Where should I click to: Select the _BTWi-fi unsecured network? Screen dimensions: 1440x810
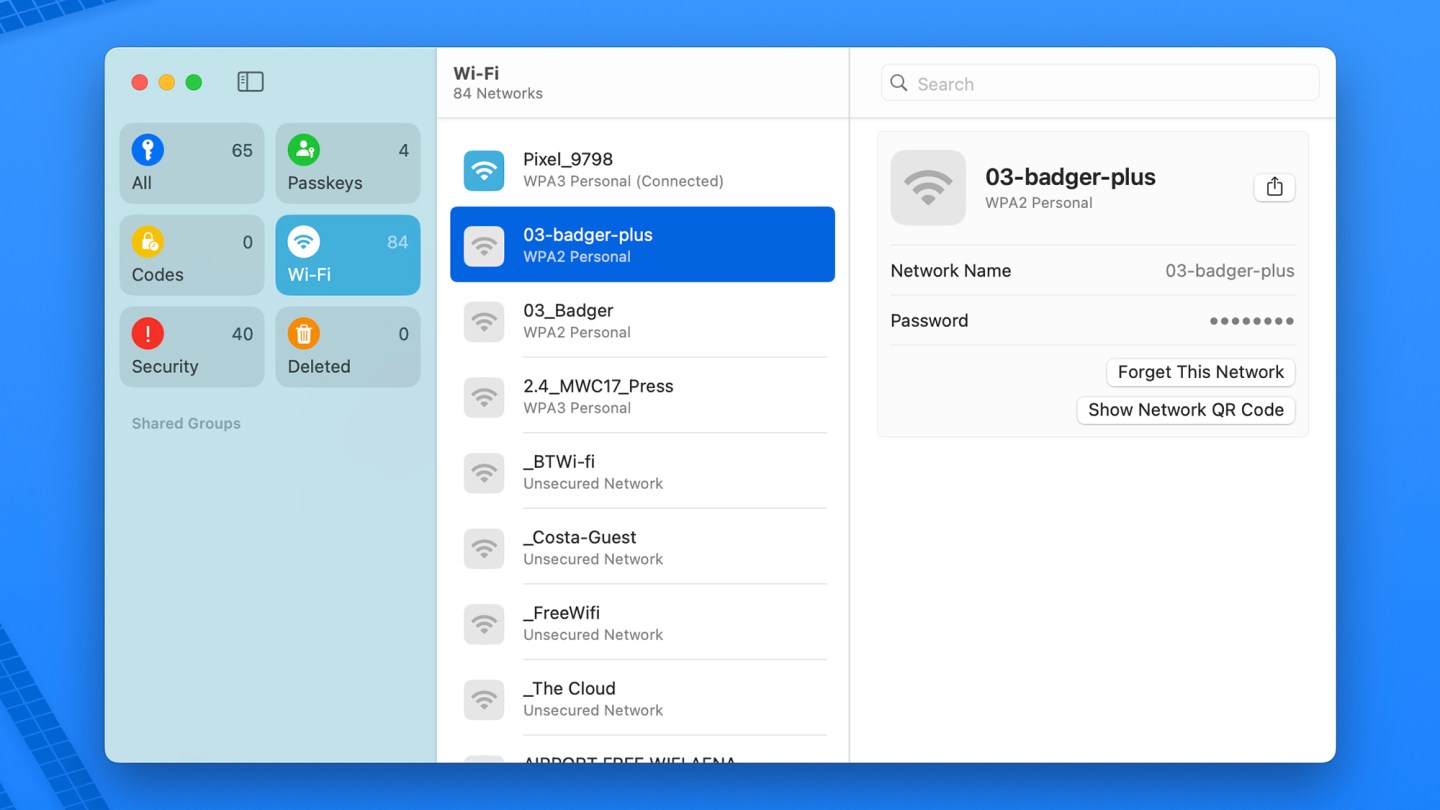click(642, 472)
